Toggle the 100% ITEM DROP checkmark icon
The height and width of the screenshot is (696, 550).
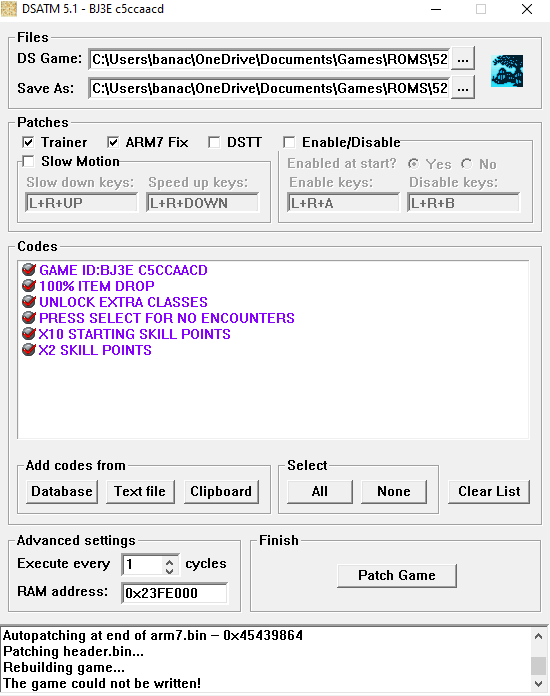click(29, 286)
